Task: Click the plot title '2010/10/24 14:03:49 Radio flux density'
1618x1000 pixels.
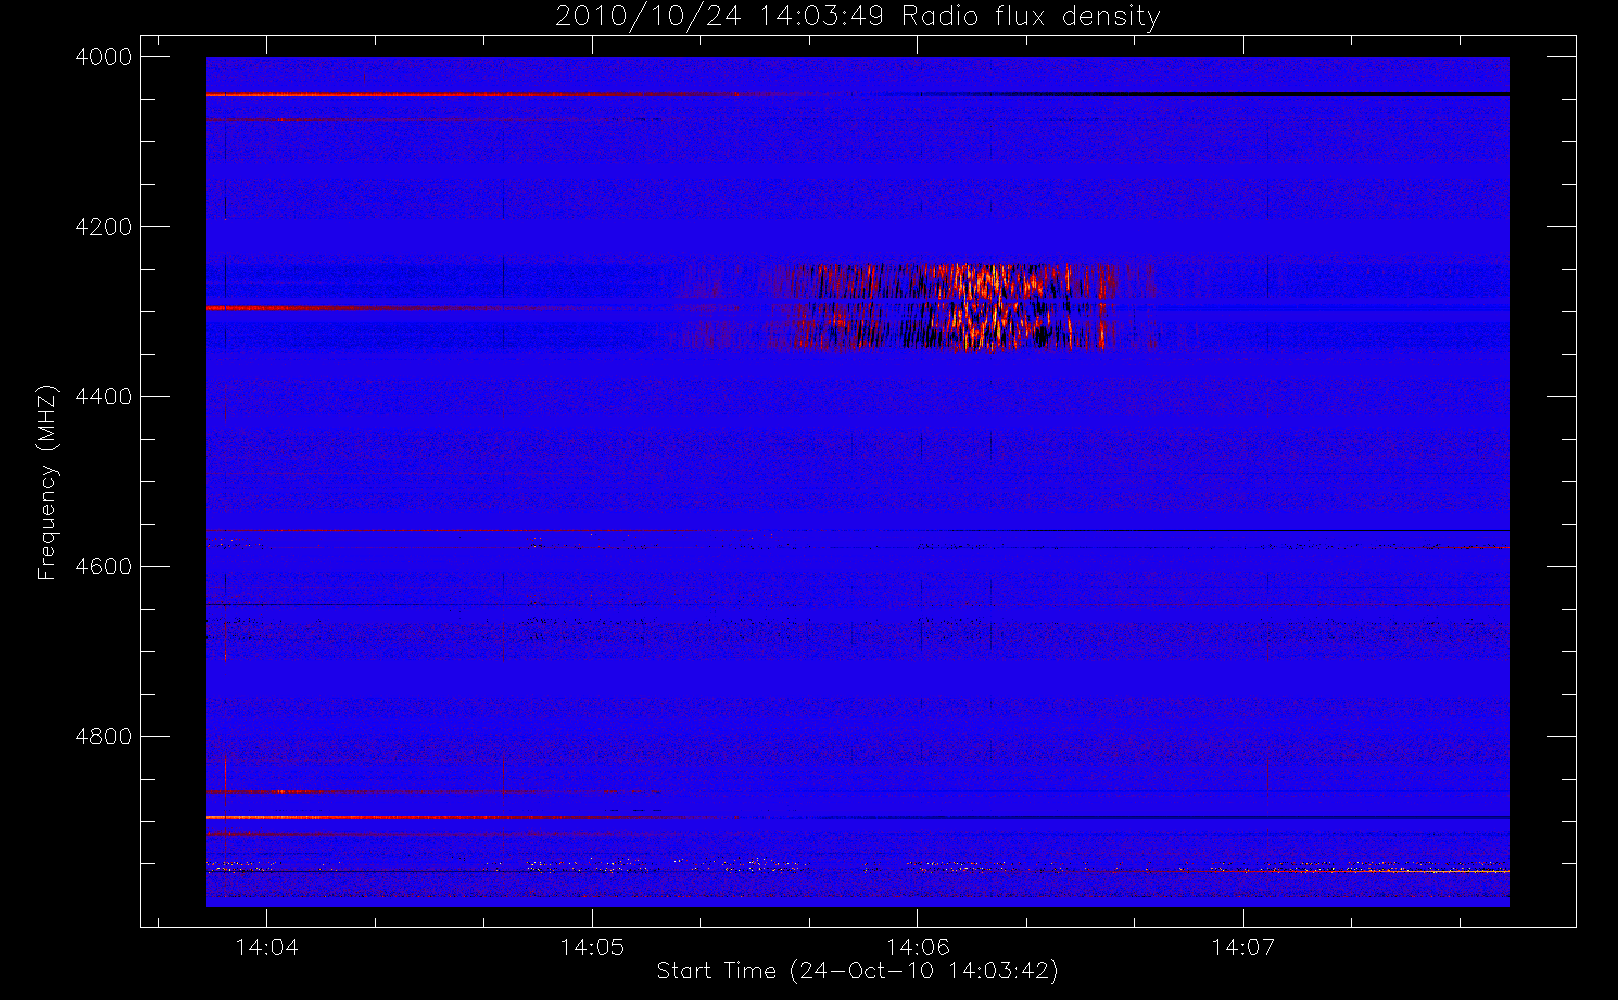Action: (x=858, y=17)
